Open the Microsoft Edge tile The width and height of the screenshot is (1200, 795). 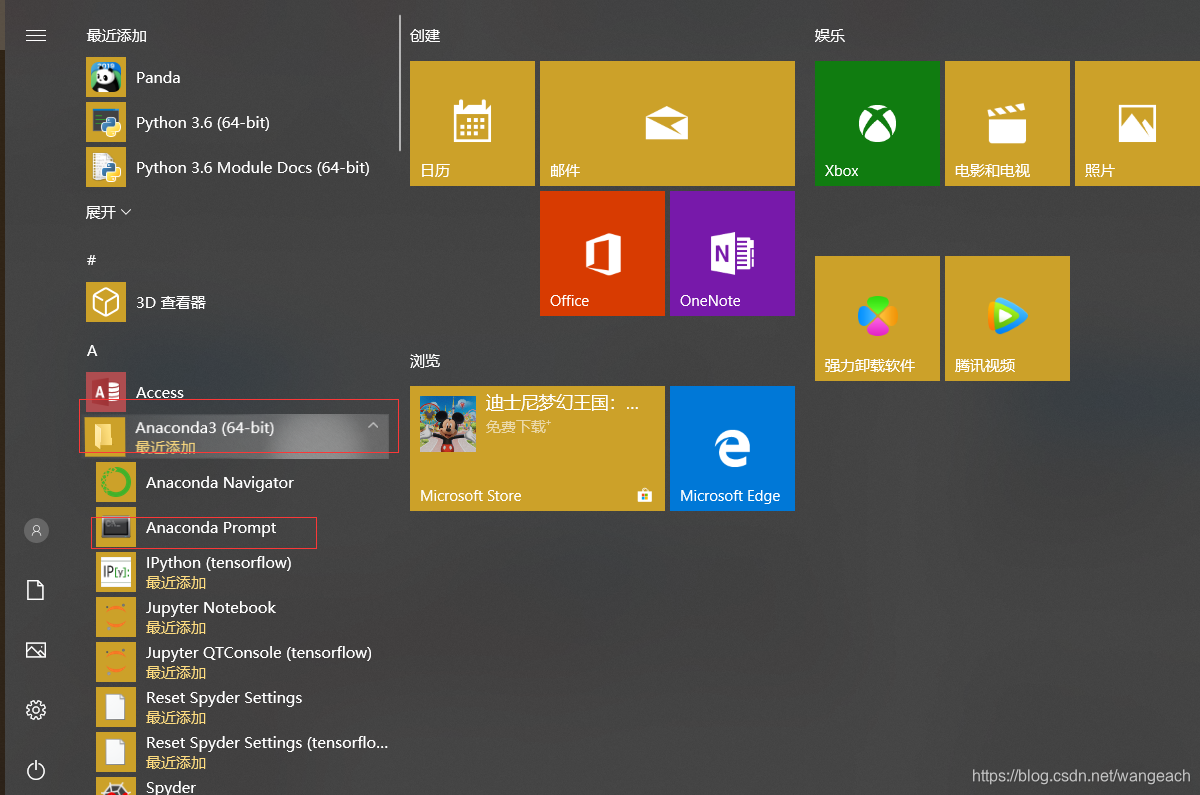click(732, 448)
